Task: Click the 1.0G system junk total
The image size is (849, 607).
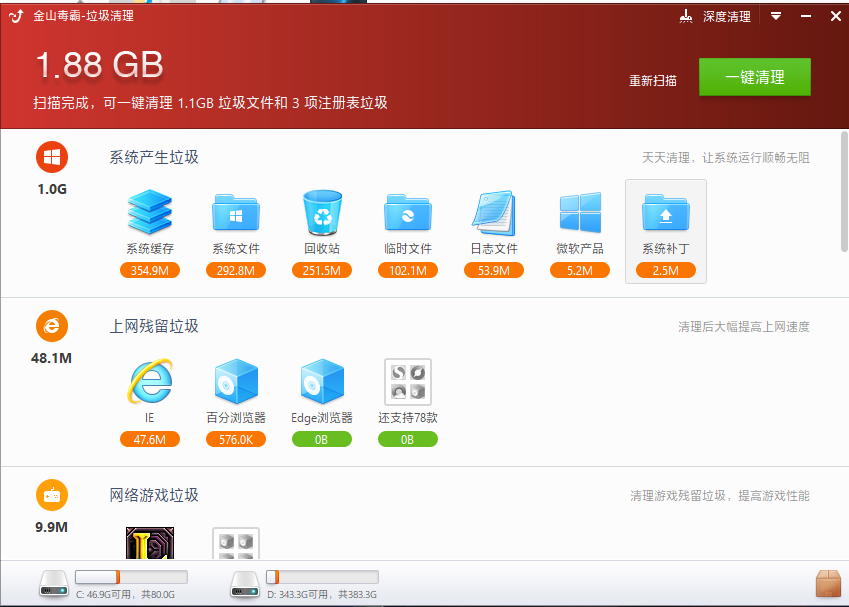Action: (x=52, y=189)
